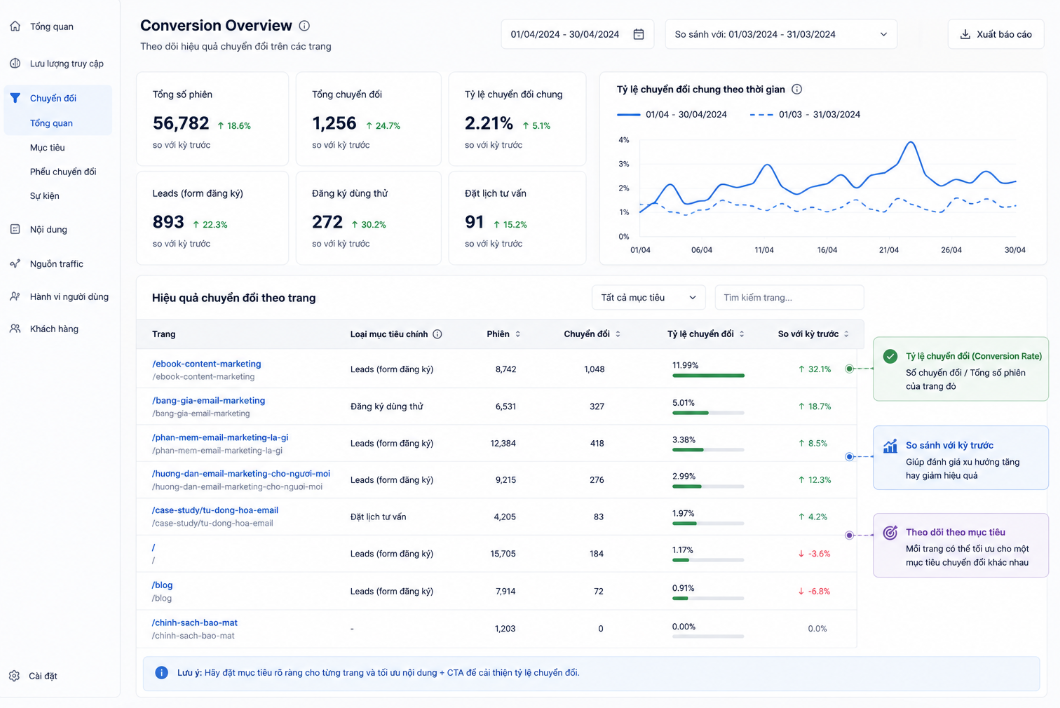Click the info icon next to chart title

[x=797, y=89]
